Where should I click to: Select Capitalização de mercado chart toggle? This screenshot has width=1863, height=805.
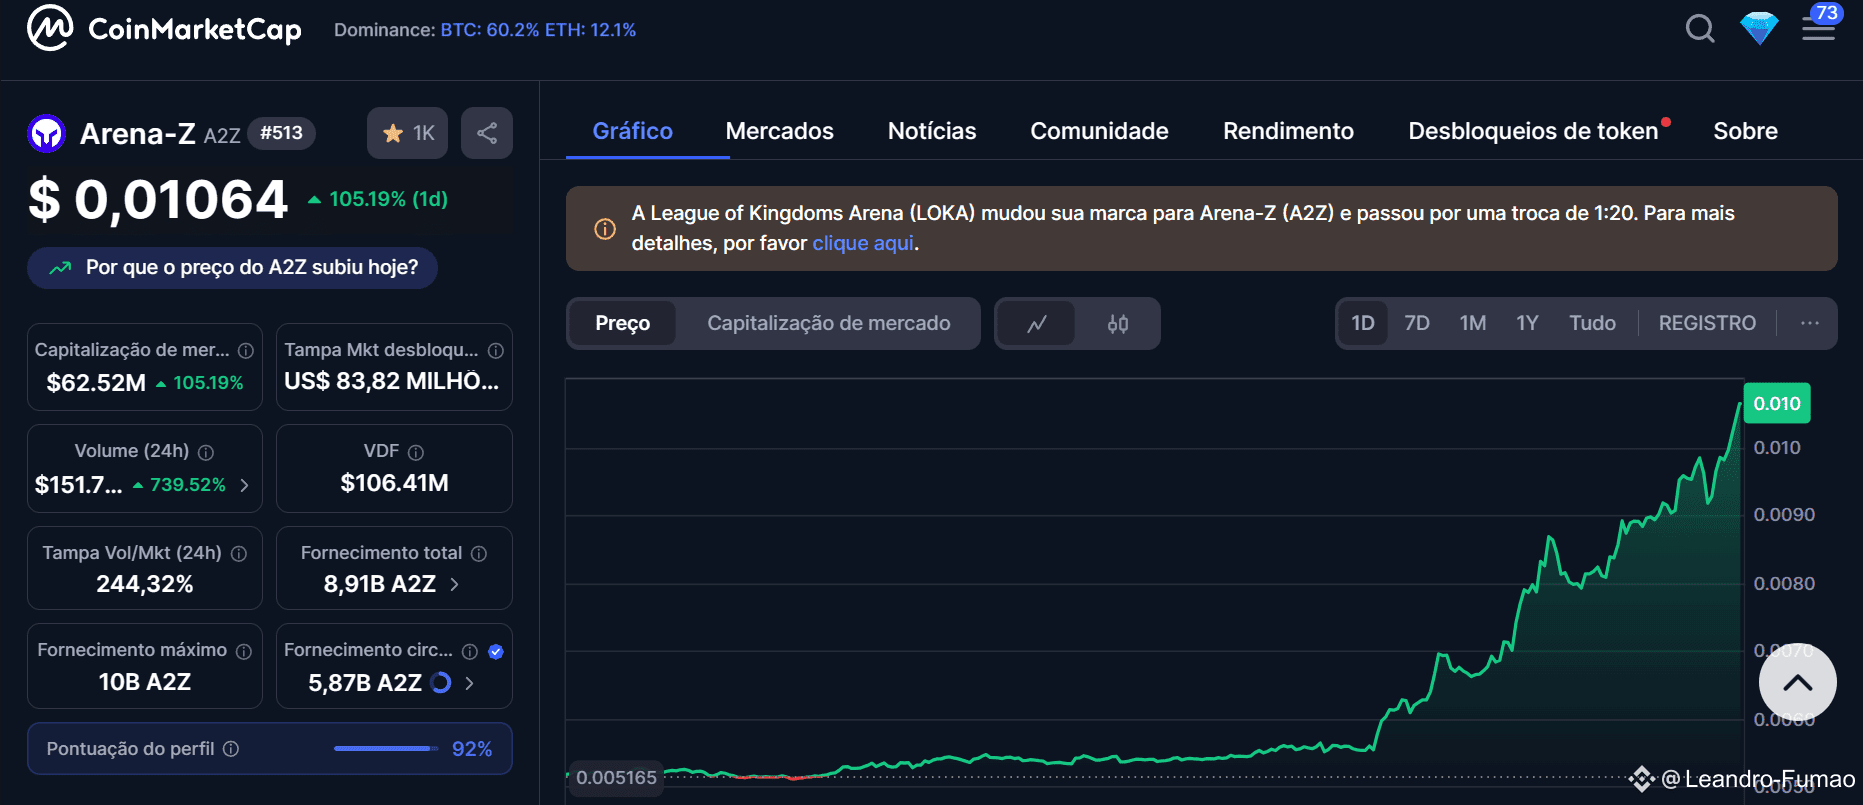[829, 323]
